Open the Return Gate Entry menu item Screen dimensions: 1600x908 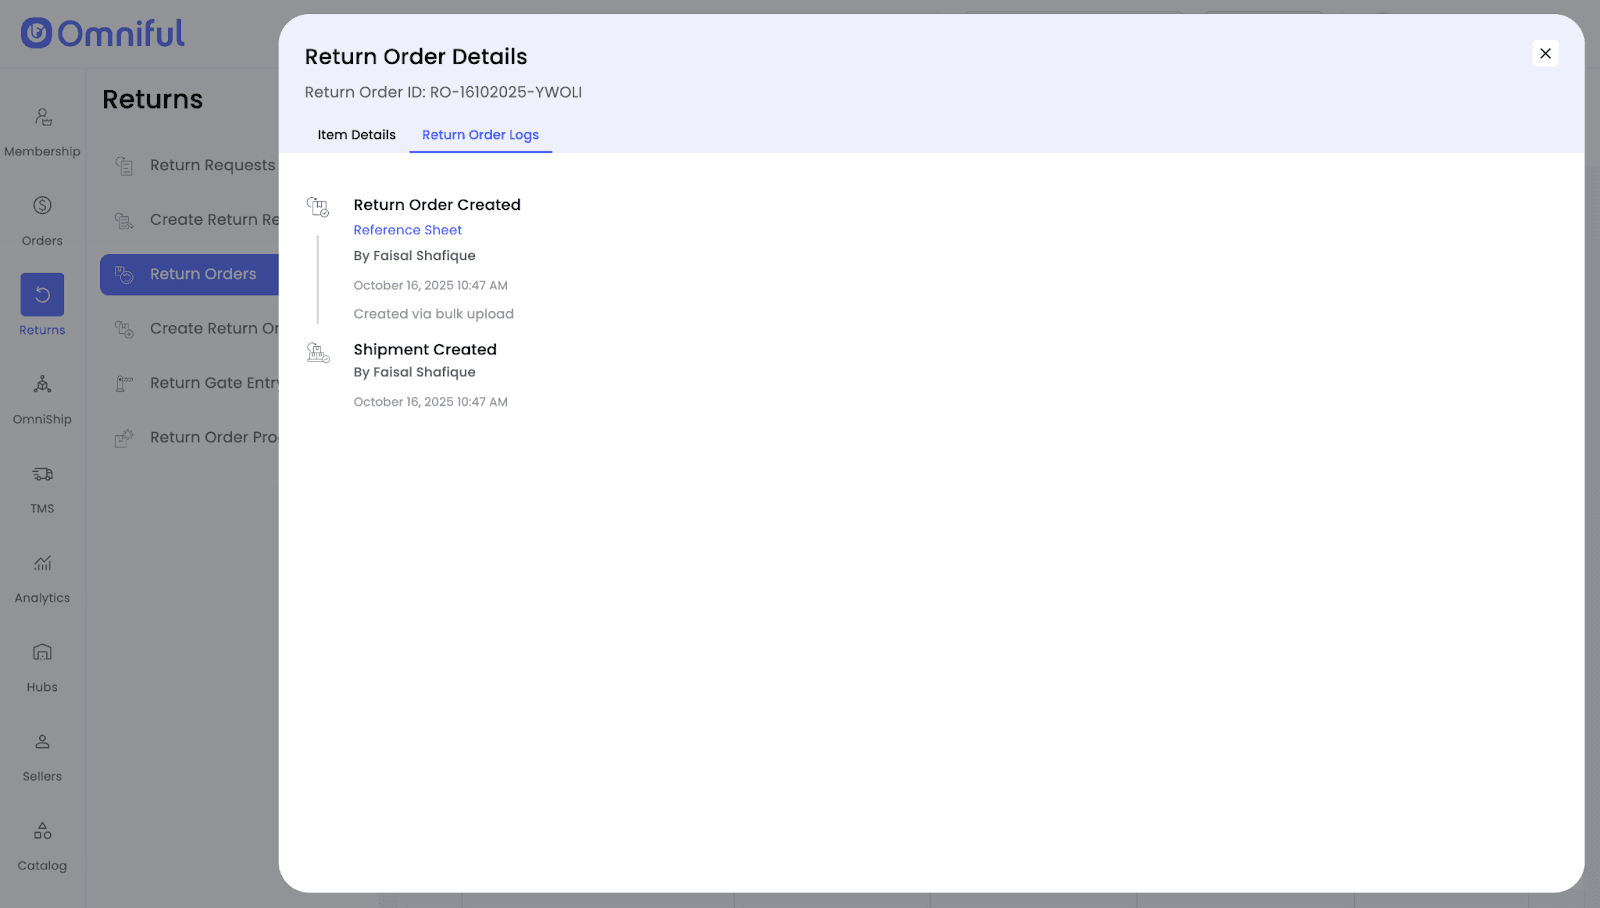(212, 383)
